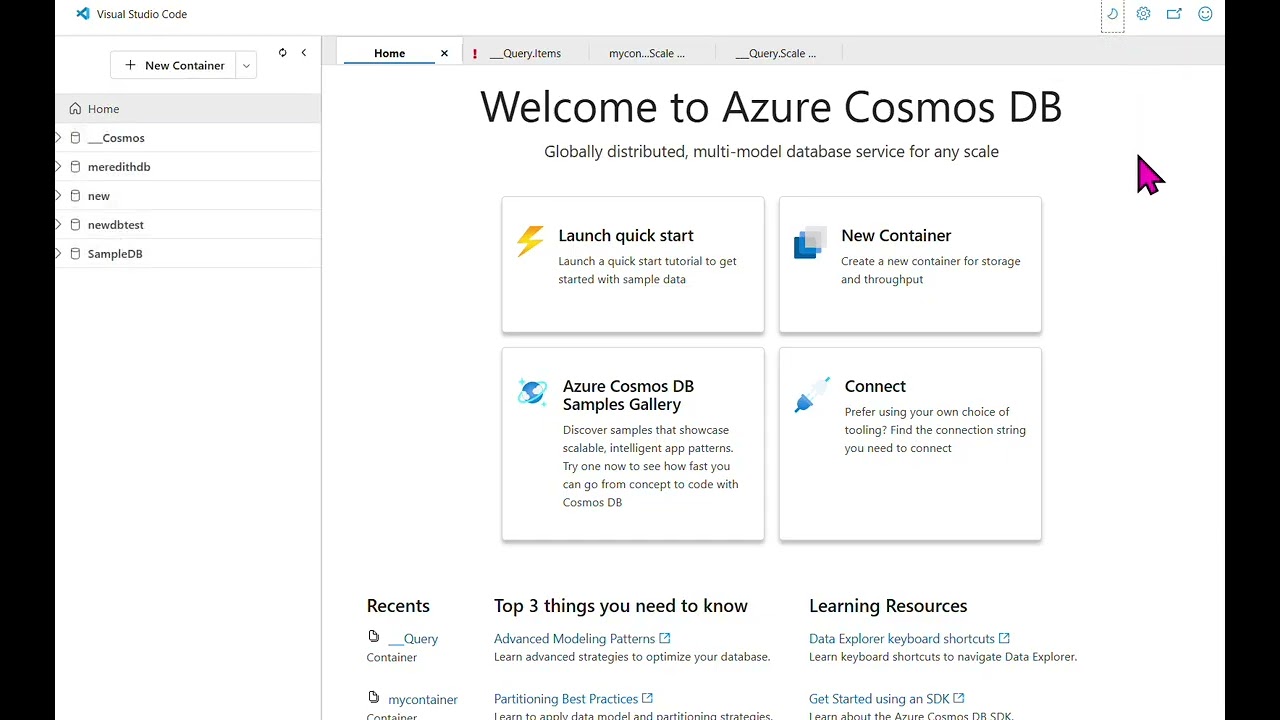
Task: Open the Advanced Modeling Patterns link
Action: [574, 639]
